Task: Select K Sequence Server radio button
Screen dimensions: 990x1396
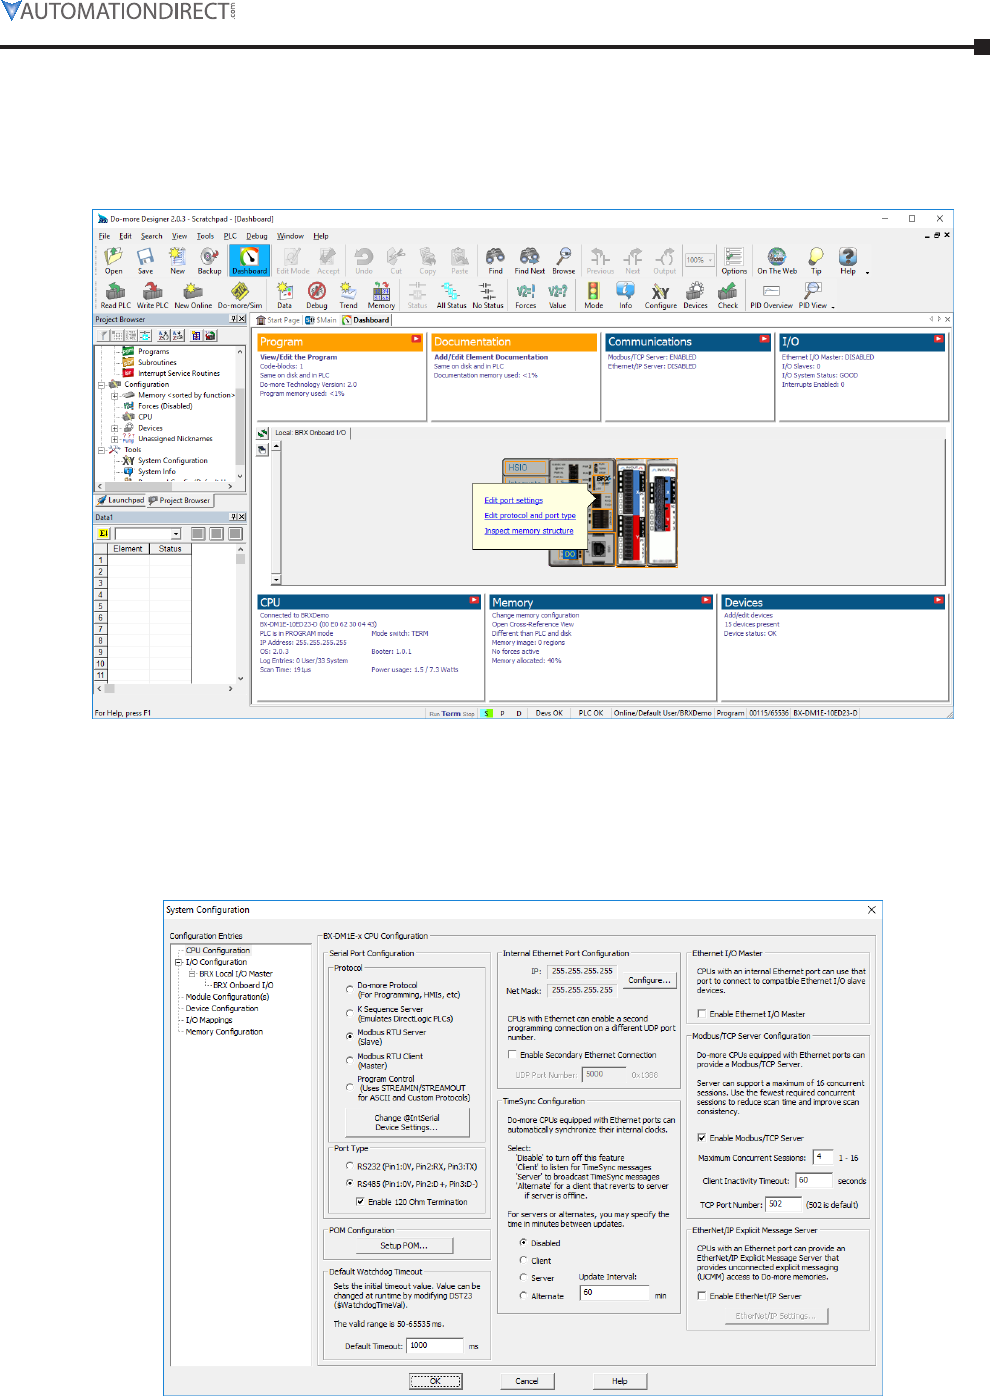Action: (350, 1013)
